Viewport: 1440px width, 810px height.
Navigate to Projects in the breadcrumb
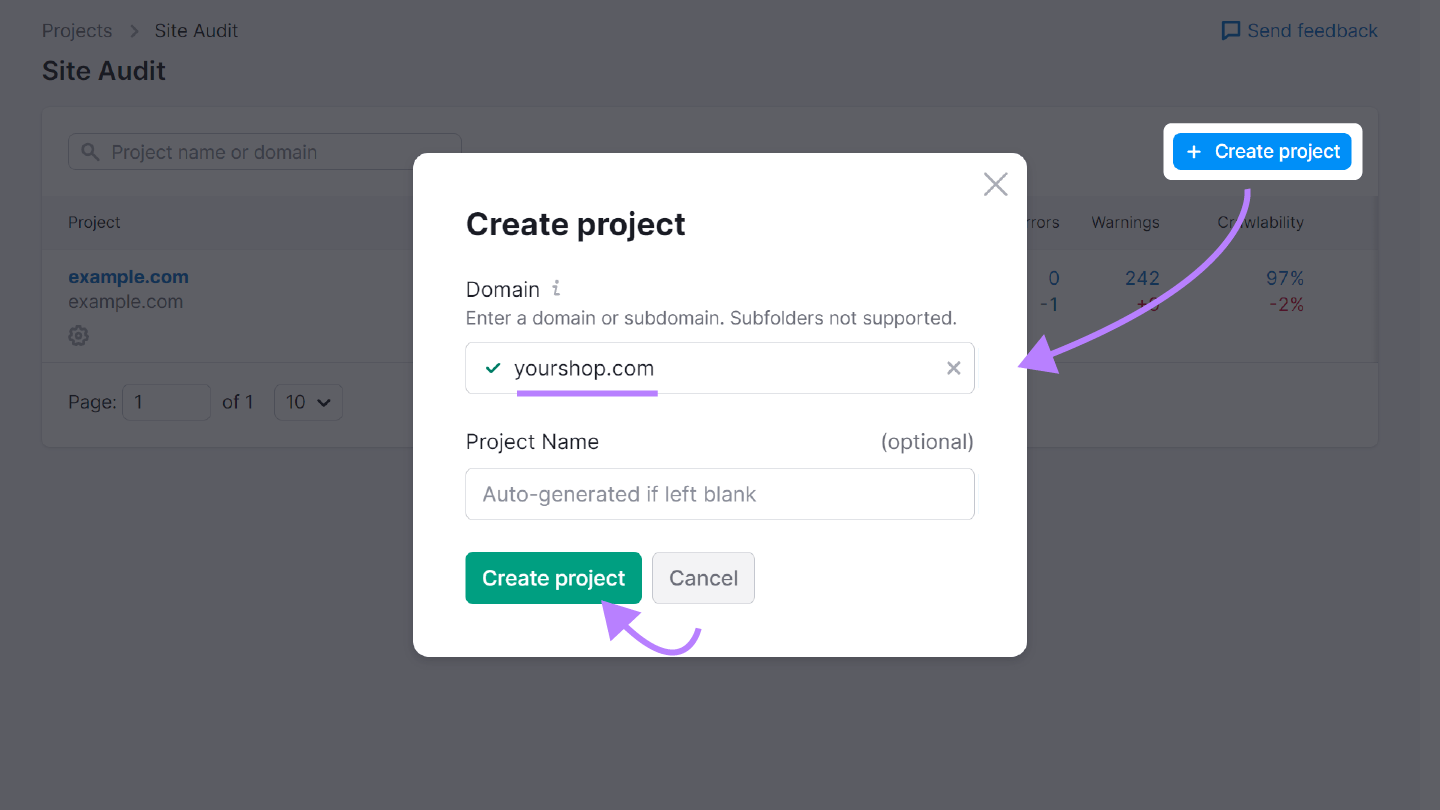pos(77,30)
